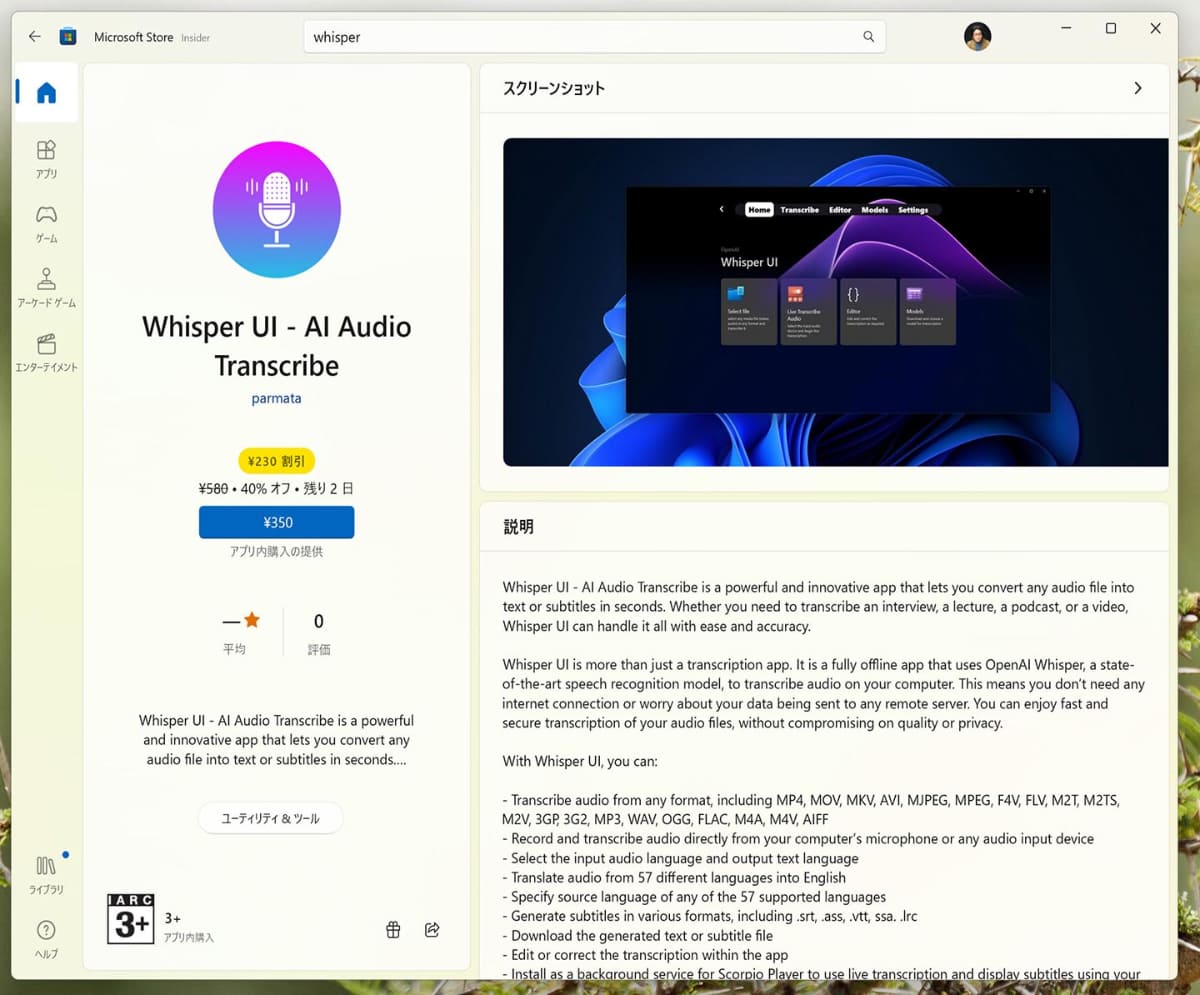
Task: Click the 説明 section heading
Action: click(x=519, y=527)
